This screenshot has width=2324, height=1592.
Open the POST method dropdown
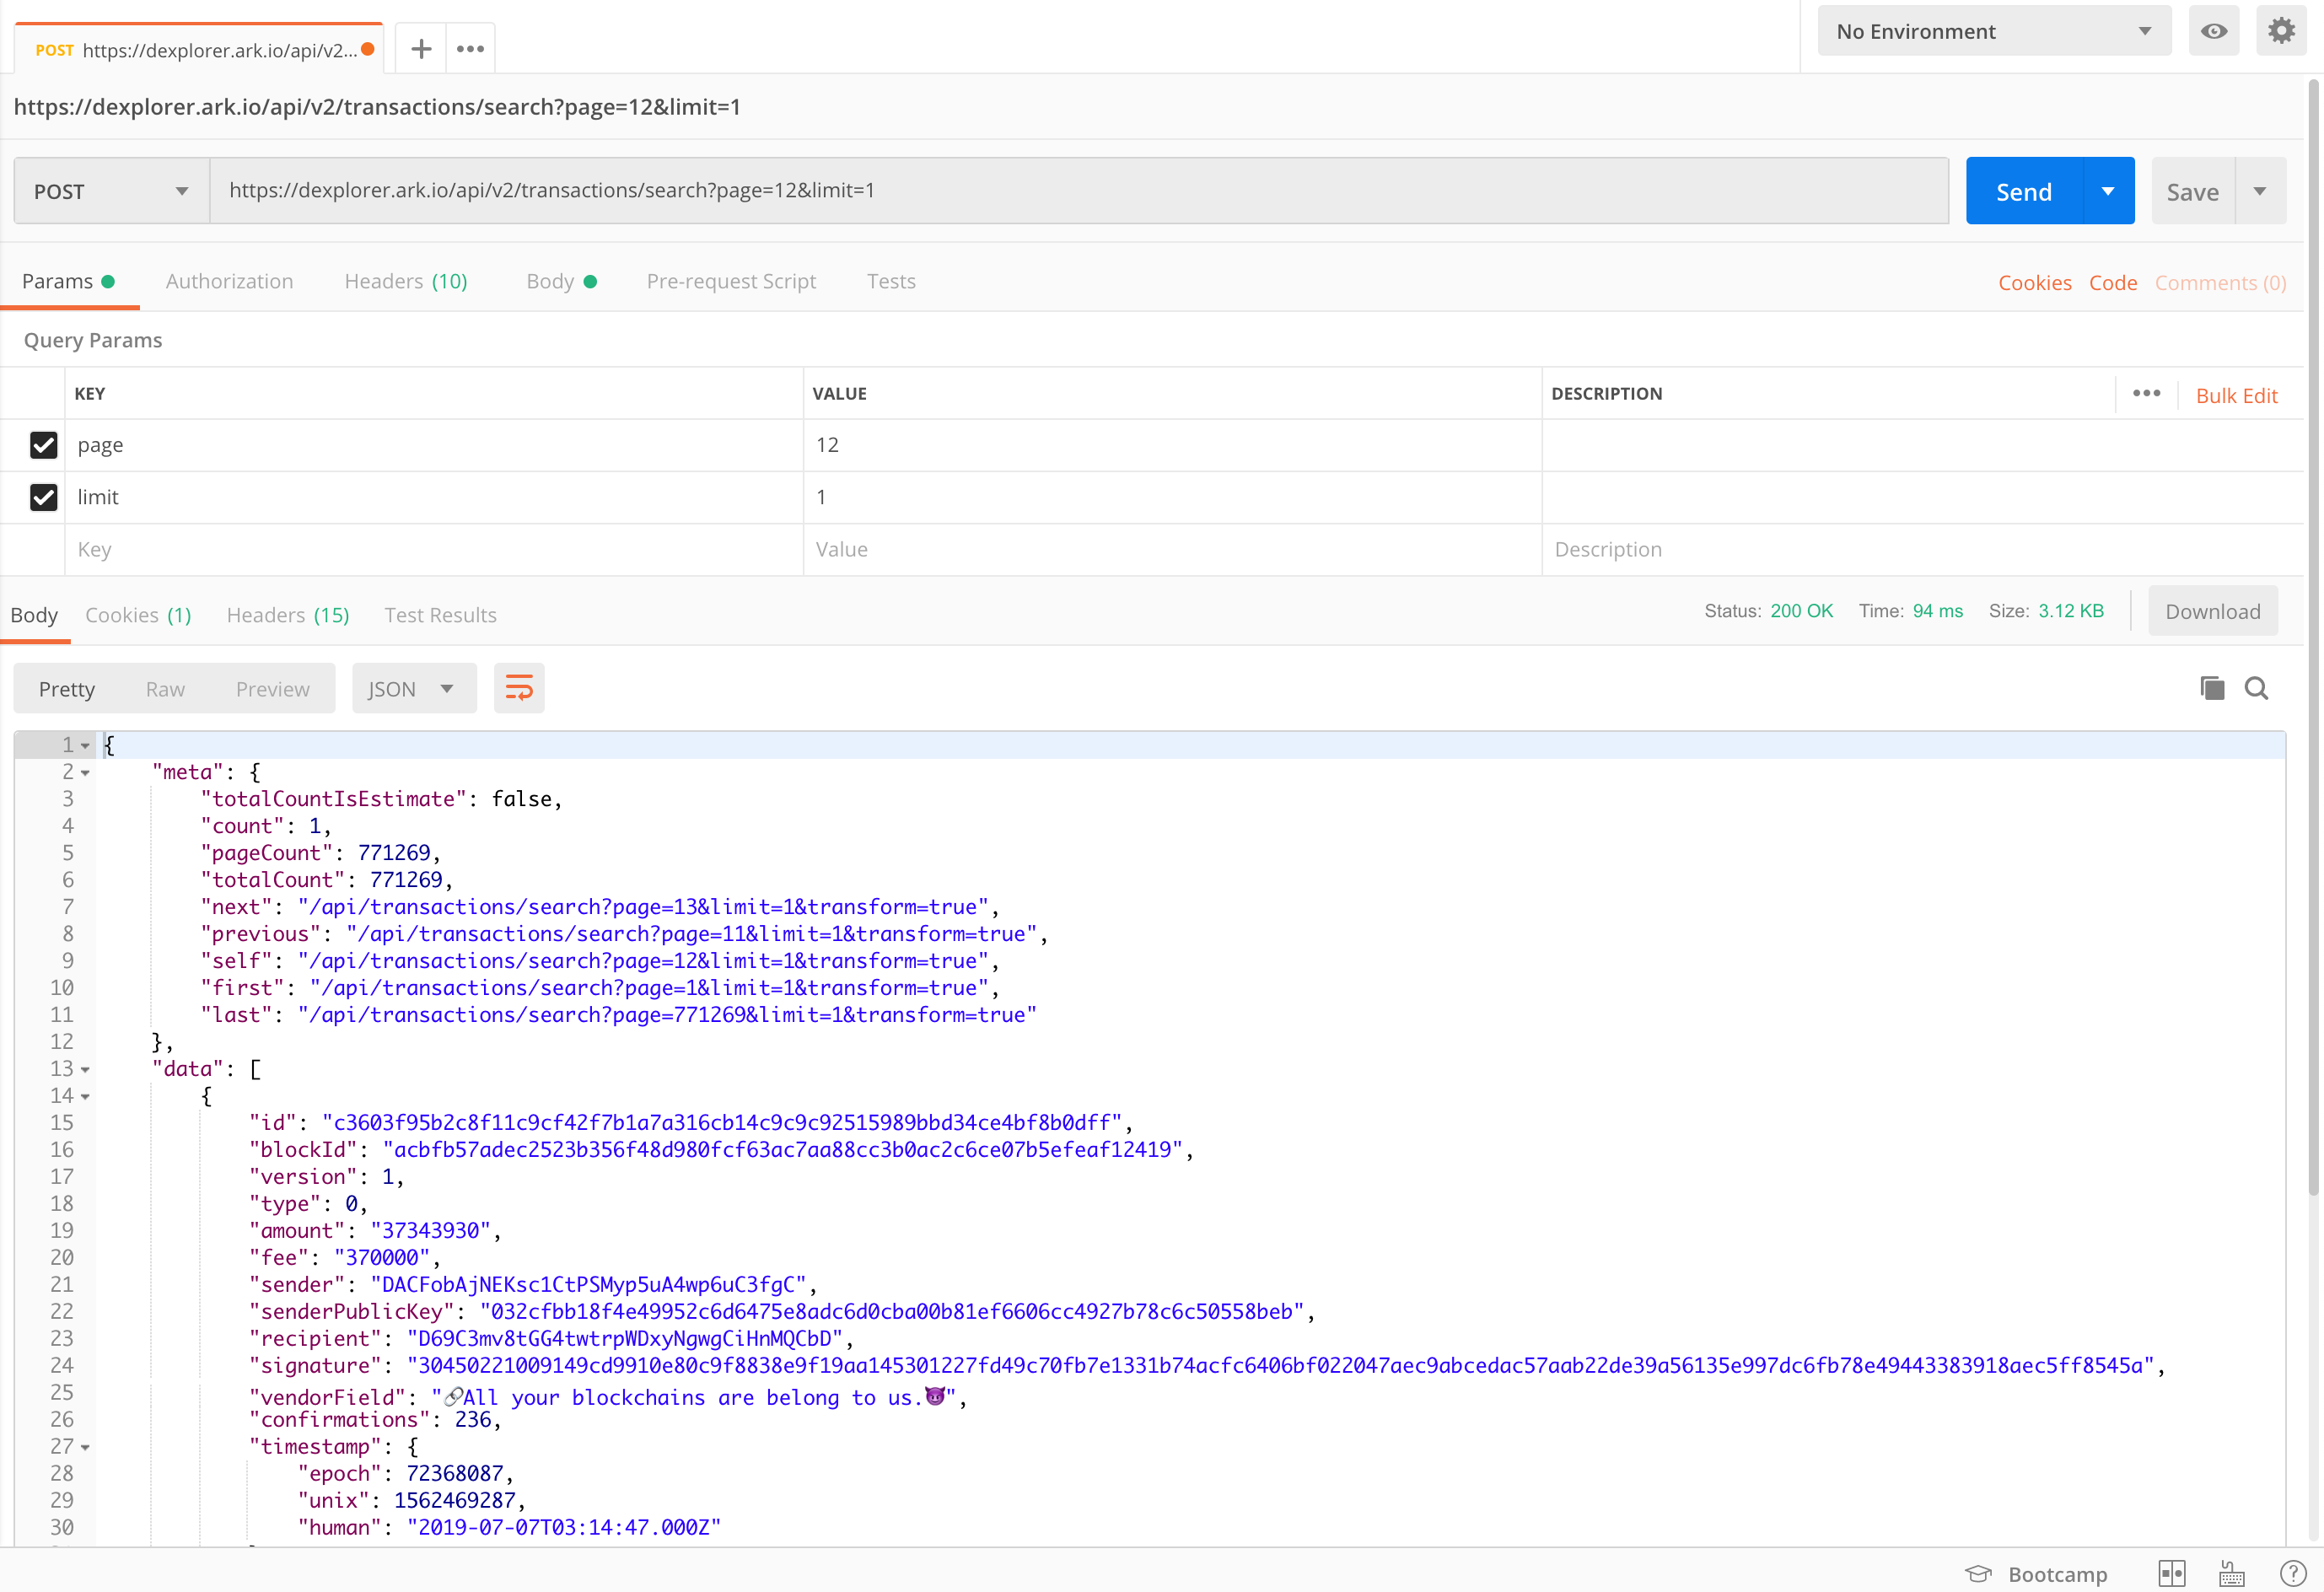click(x=110, y=190)
